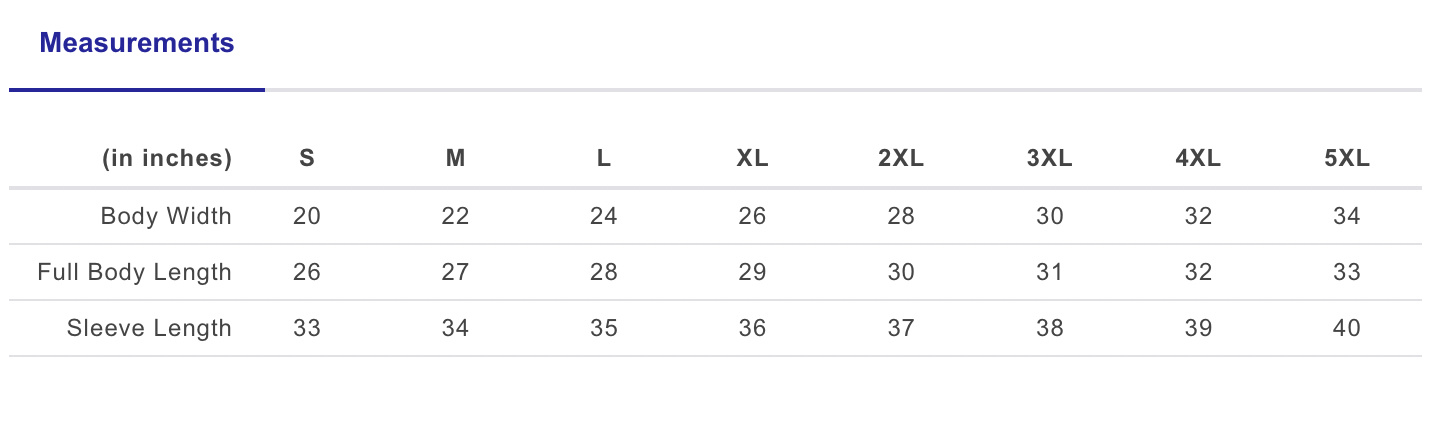Click Body Width value 20 for S
The width and height of the screenshot is (1444, 424).
click(x=307, y=216)
